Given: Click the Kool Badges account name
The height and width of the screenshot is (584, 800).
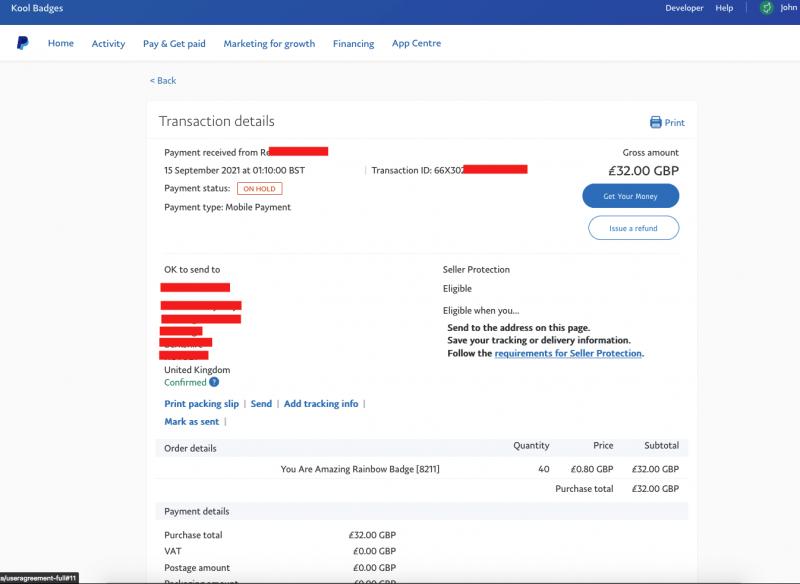Looking at the screenshot, I should coord(37,8).
